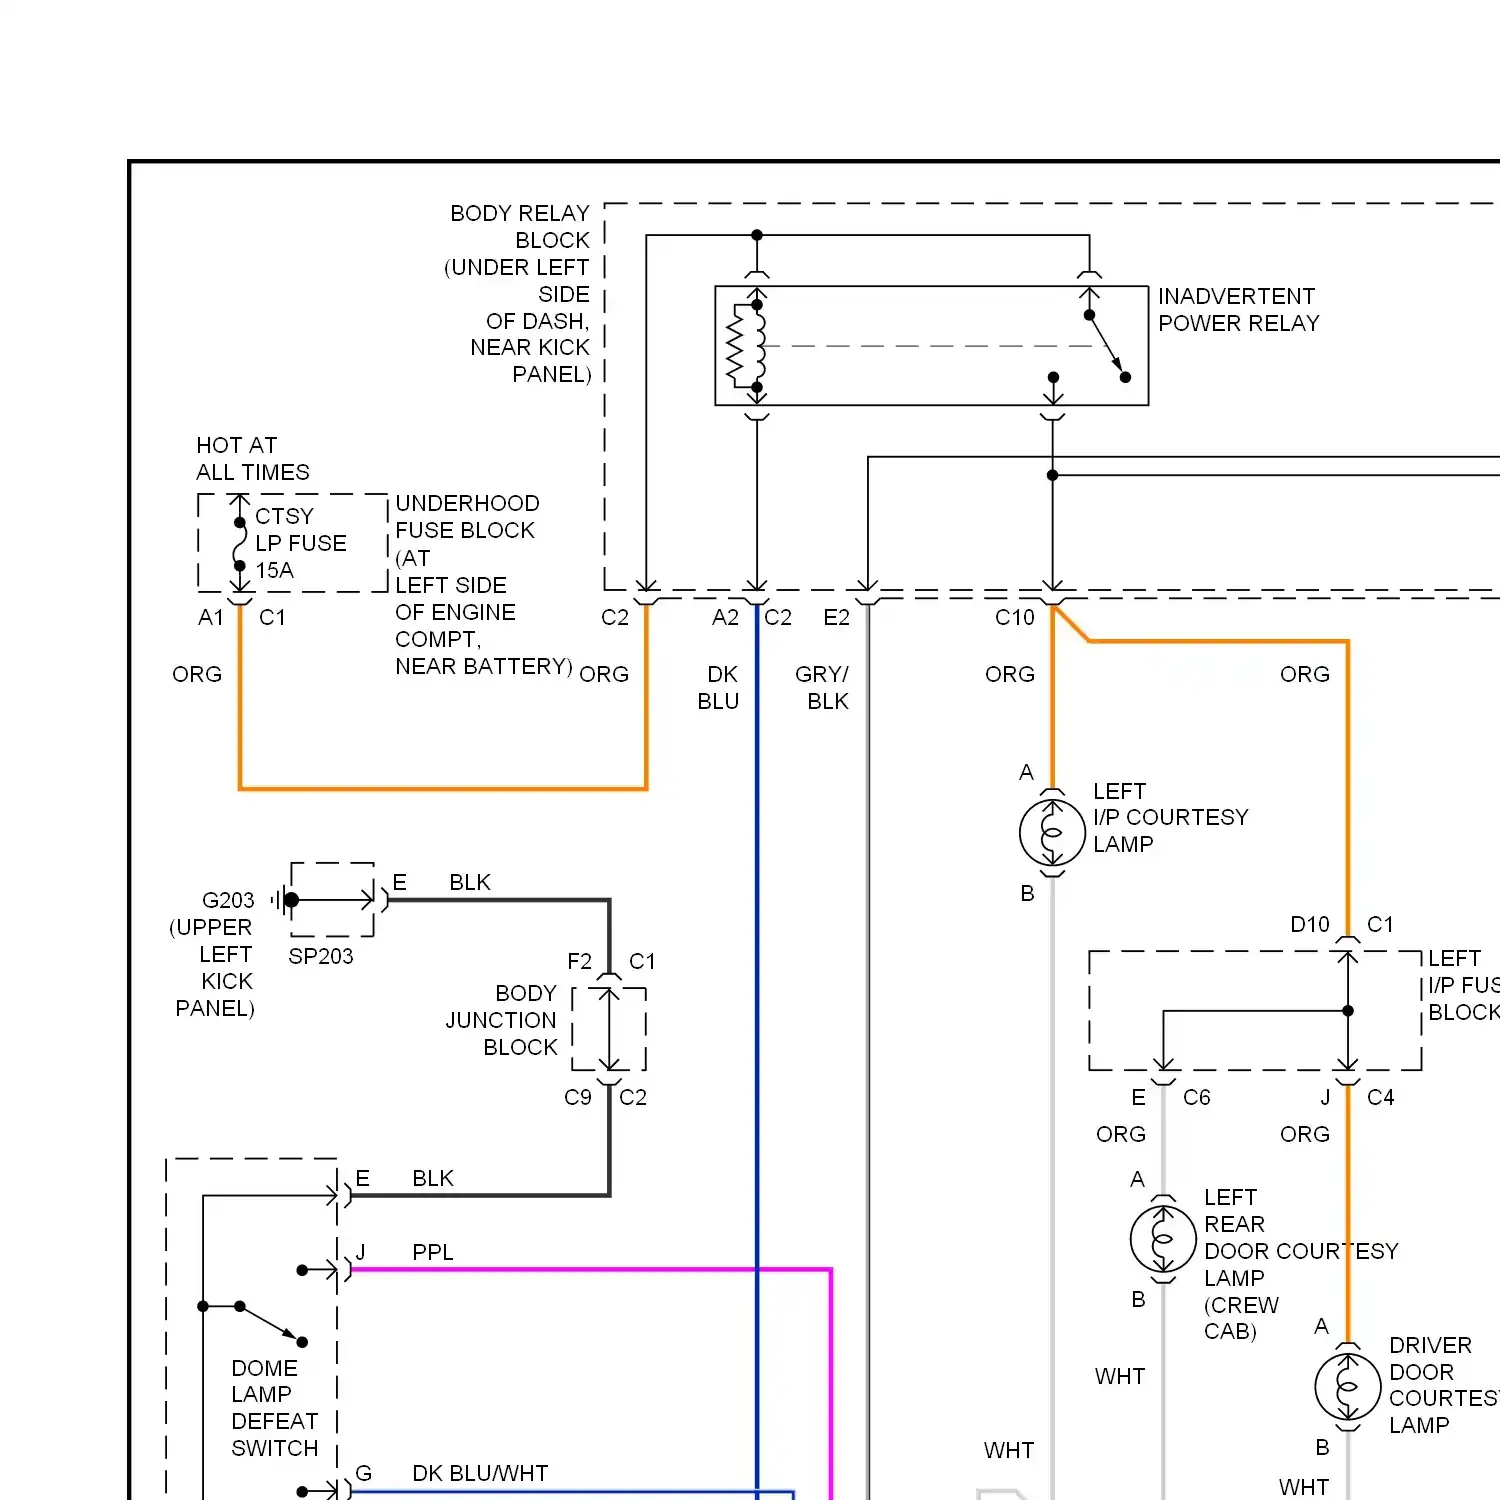This screenshot has width=1500, height=1500.
Task: Click terminal G label on the defeat switch
Action: [x=364, y=1473]
